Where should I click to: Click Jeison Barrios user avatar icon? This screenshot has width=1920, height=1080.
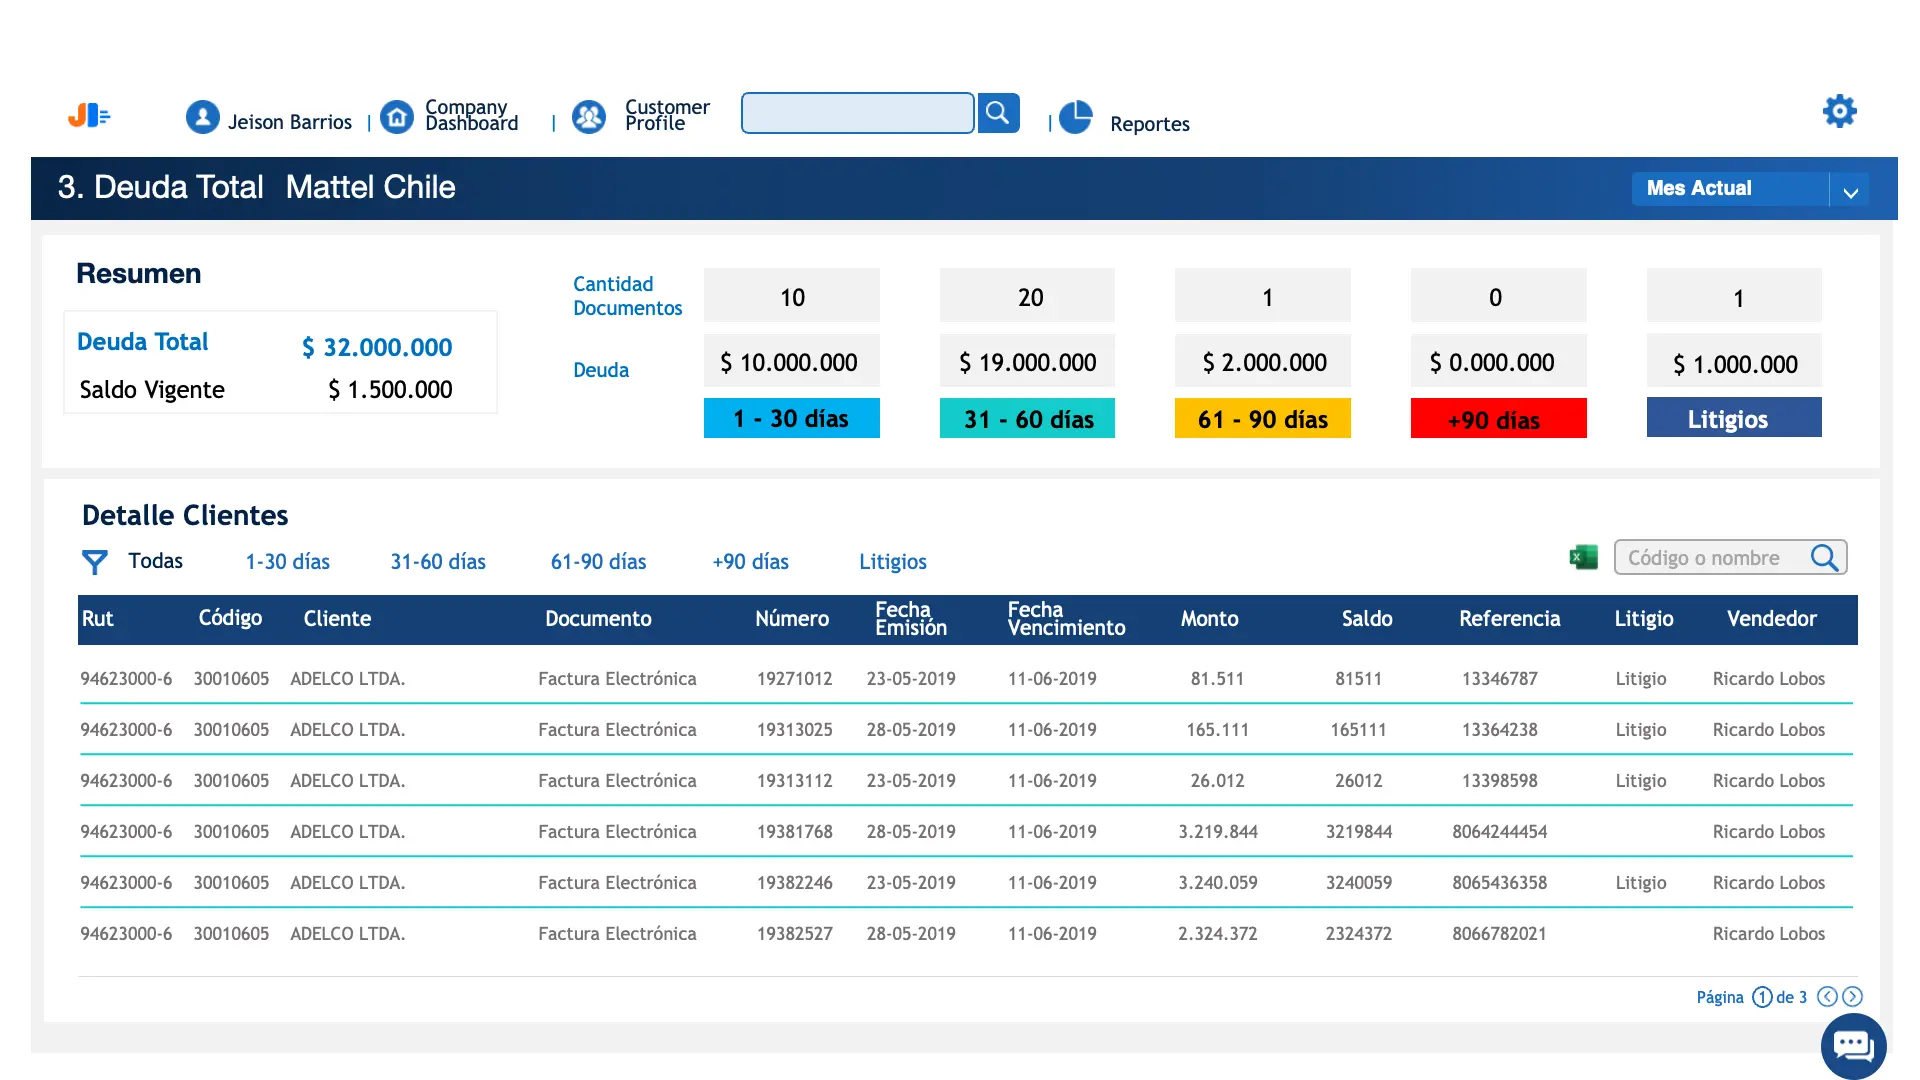tap(203, 117)
